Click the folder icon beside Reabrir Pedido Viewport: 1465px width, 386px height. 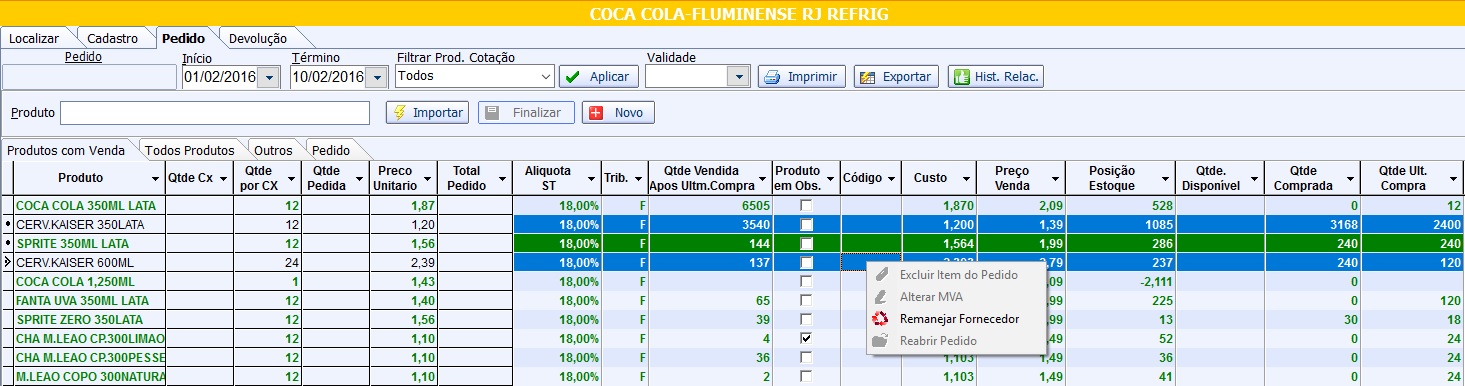pyautogui.click(x=880, y=341)
